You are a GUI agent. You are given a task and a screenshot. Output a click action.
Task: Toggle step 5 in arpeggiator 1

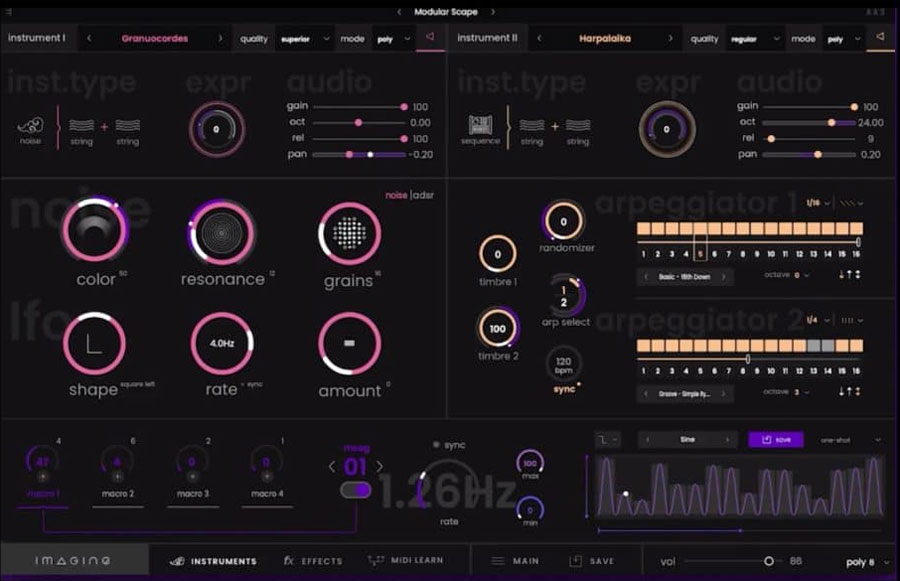700,228
